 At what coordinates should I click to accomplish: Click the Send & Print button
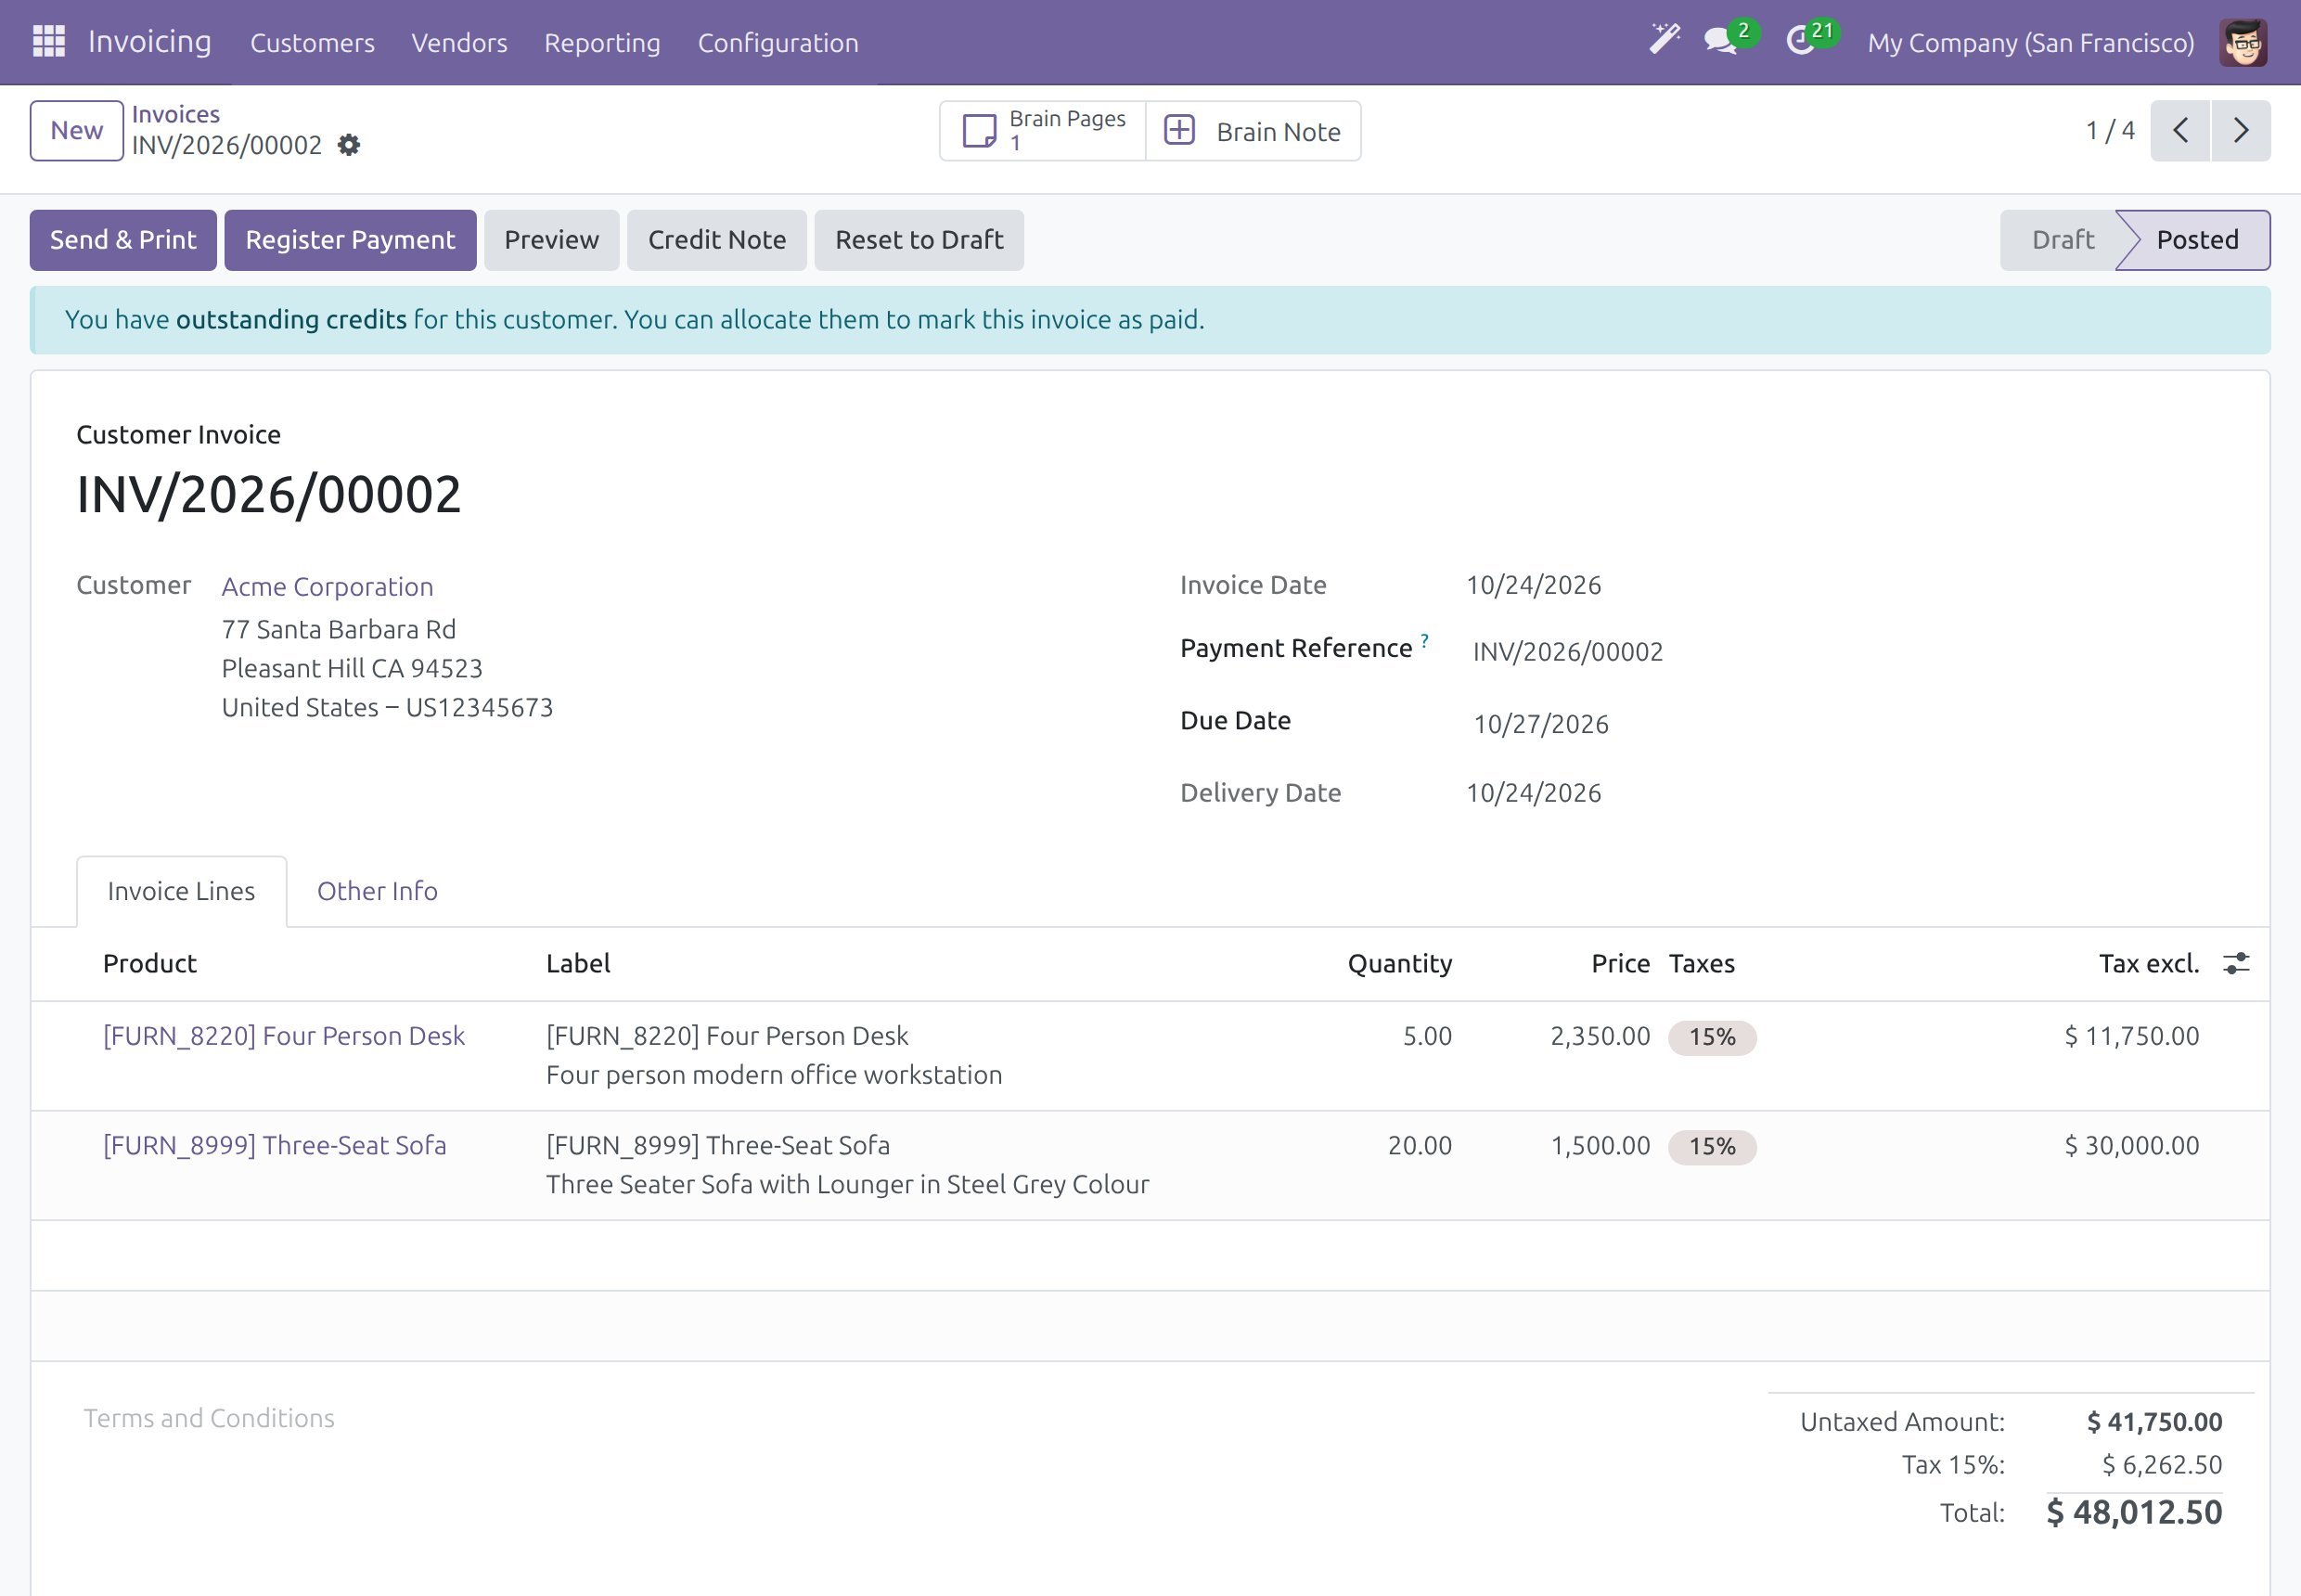coord(123,240)
